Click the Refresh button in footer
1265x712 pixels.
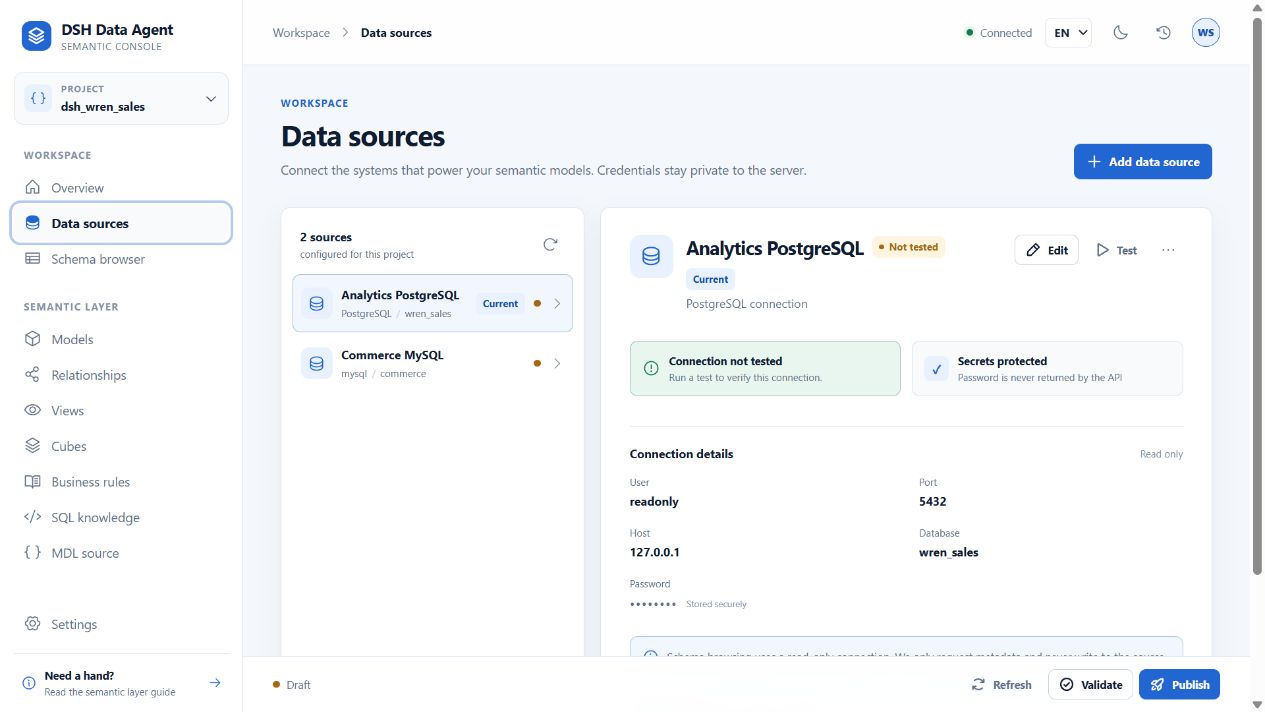[x=1002, y=685]
